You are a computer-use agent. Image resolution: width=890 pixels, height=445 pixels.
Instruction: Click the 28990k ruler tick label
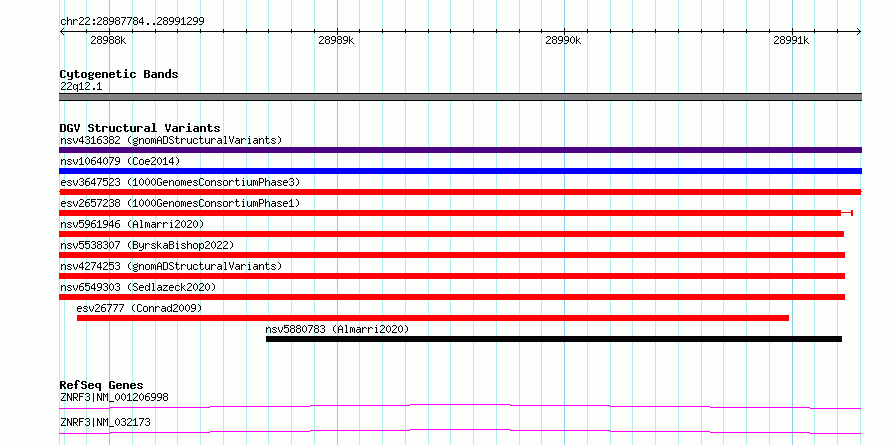click(563, 40)
